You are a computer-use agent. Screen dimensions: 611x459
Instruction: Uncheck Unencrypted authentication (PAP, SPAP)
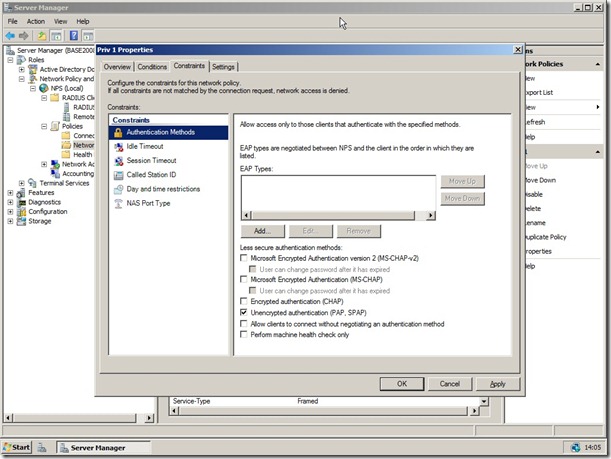[x=244, y=312]
